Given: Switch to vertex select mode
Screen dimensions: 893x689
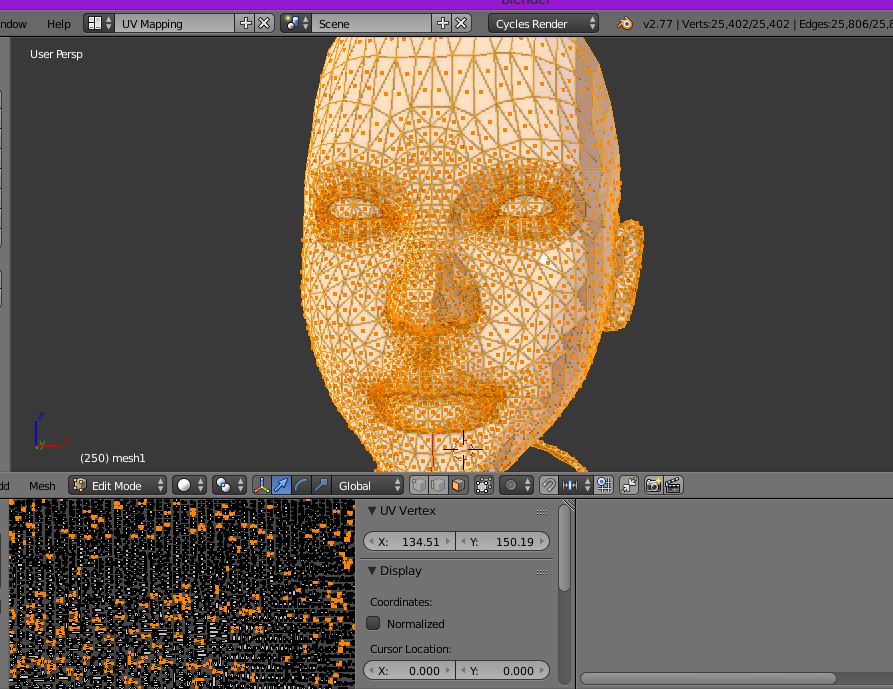Looking at the screenshot, I should (x=417, y=485).
